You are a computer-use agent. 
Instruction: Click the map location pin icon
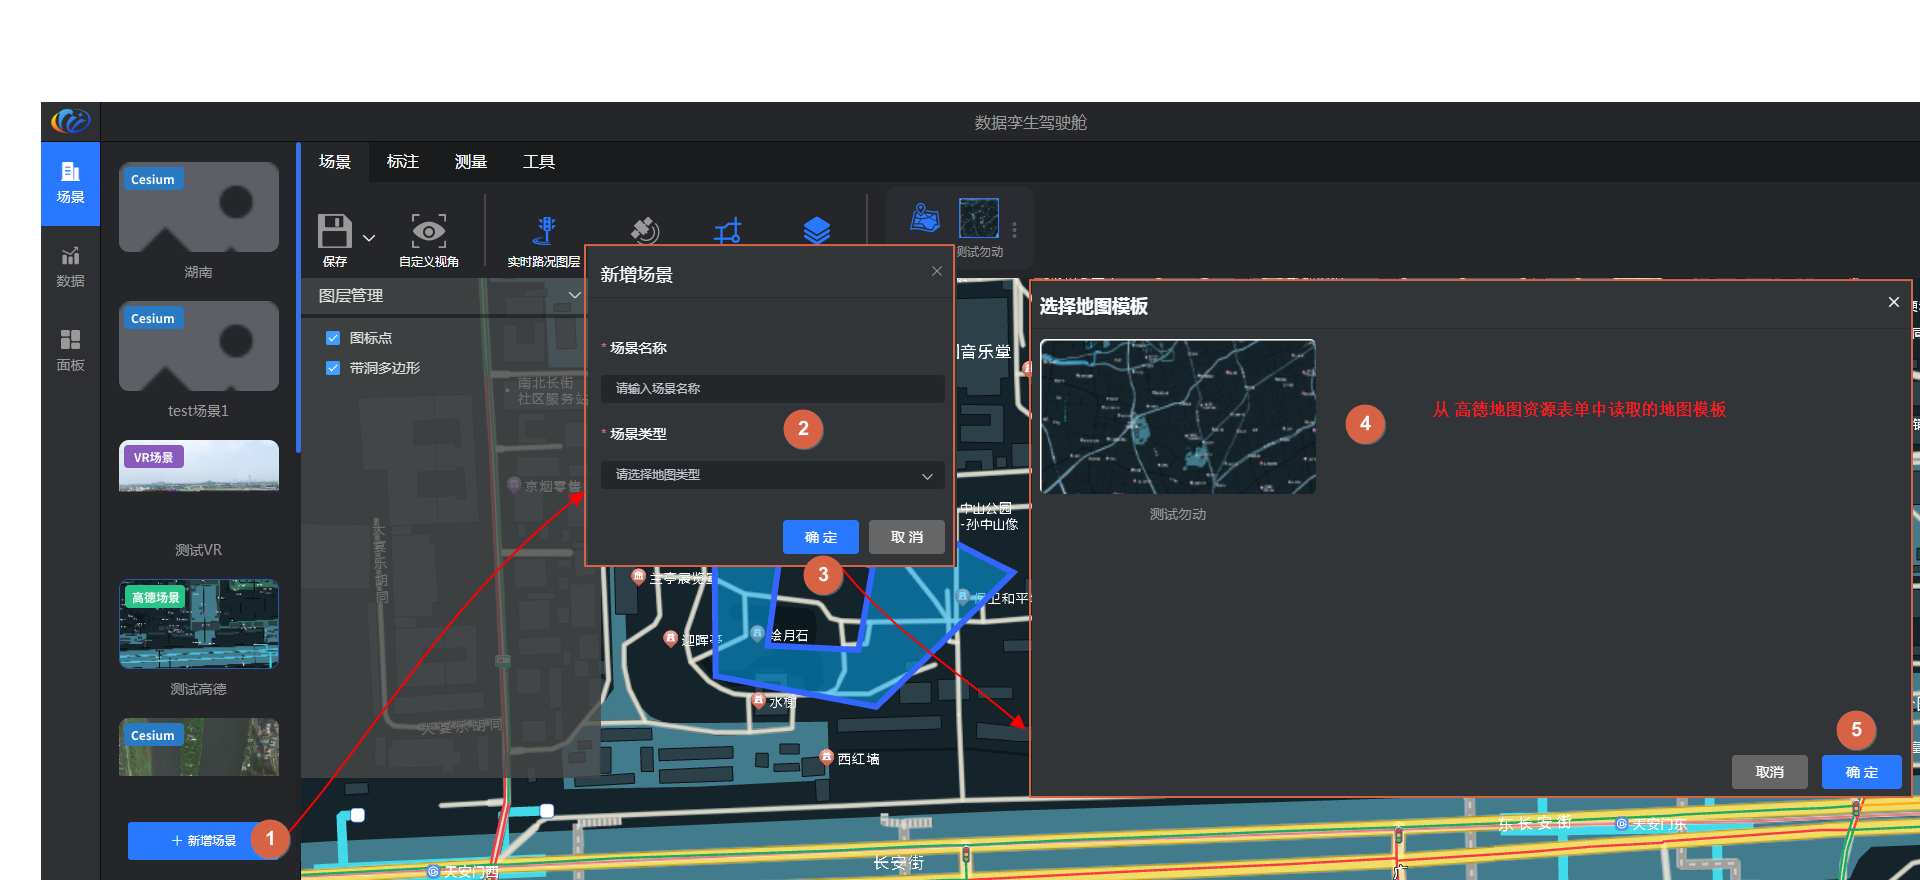pyautogui.click(x=924, y=218)
